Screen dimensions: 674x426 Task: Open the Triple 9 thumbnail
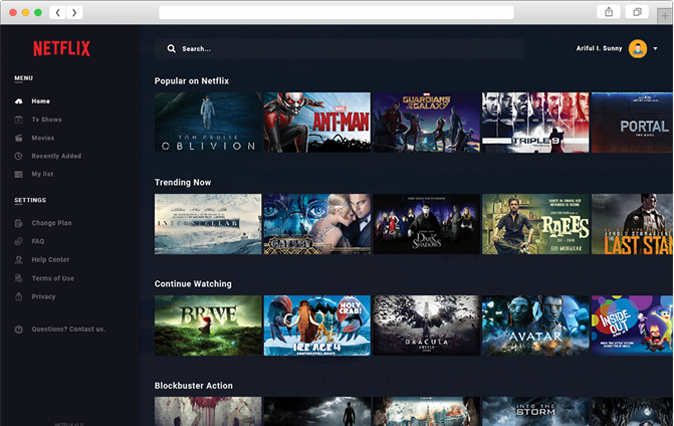535,123
